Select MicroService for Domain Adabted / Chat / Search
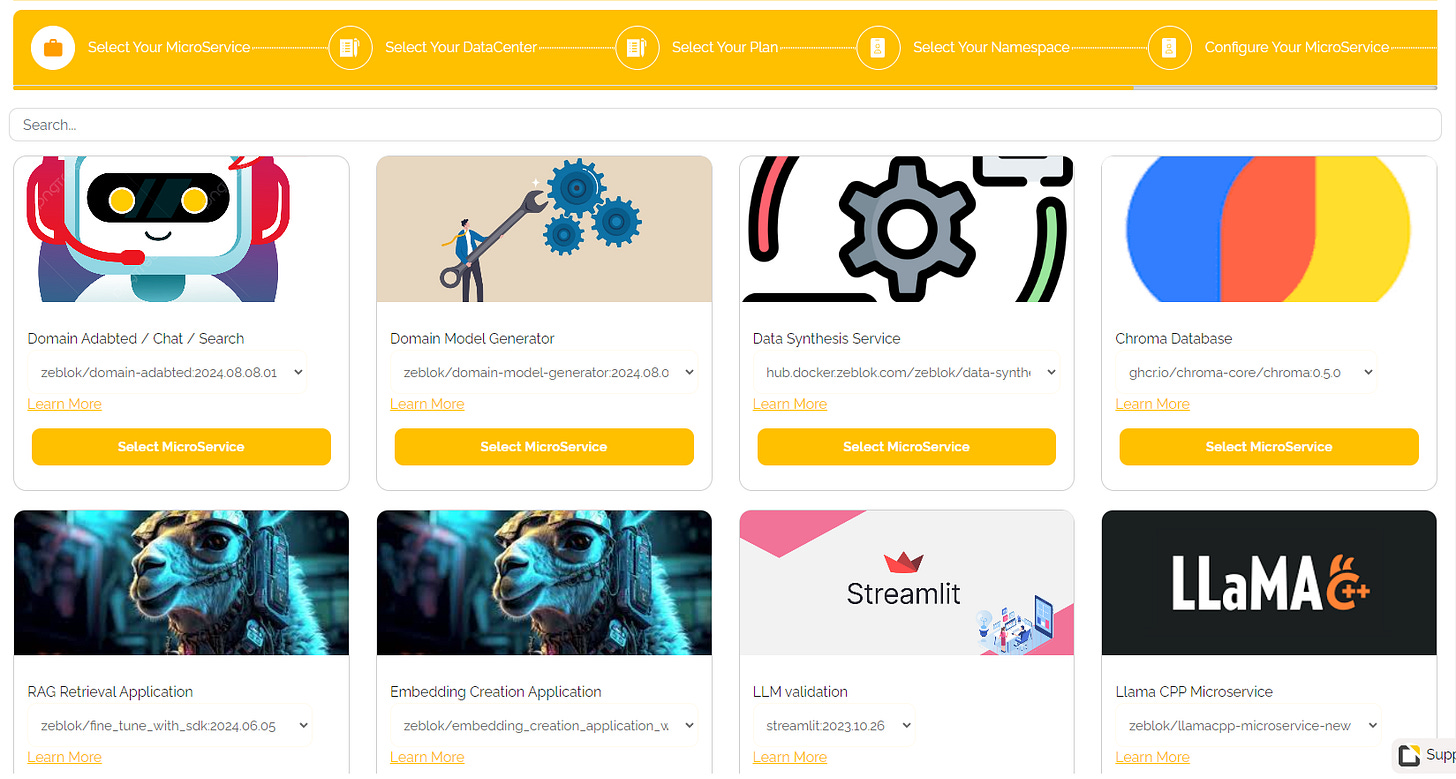Screen dimensions: 1456x779 click(x=181, y=447)
